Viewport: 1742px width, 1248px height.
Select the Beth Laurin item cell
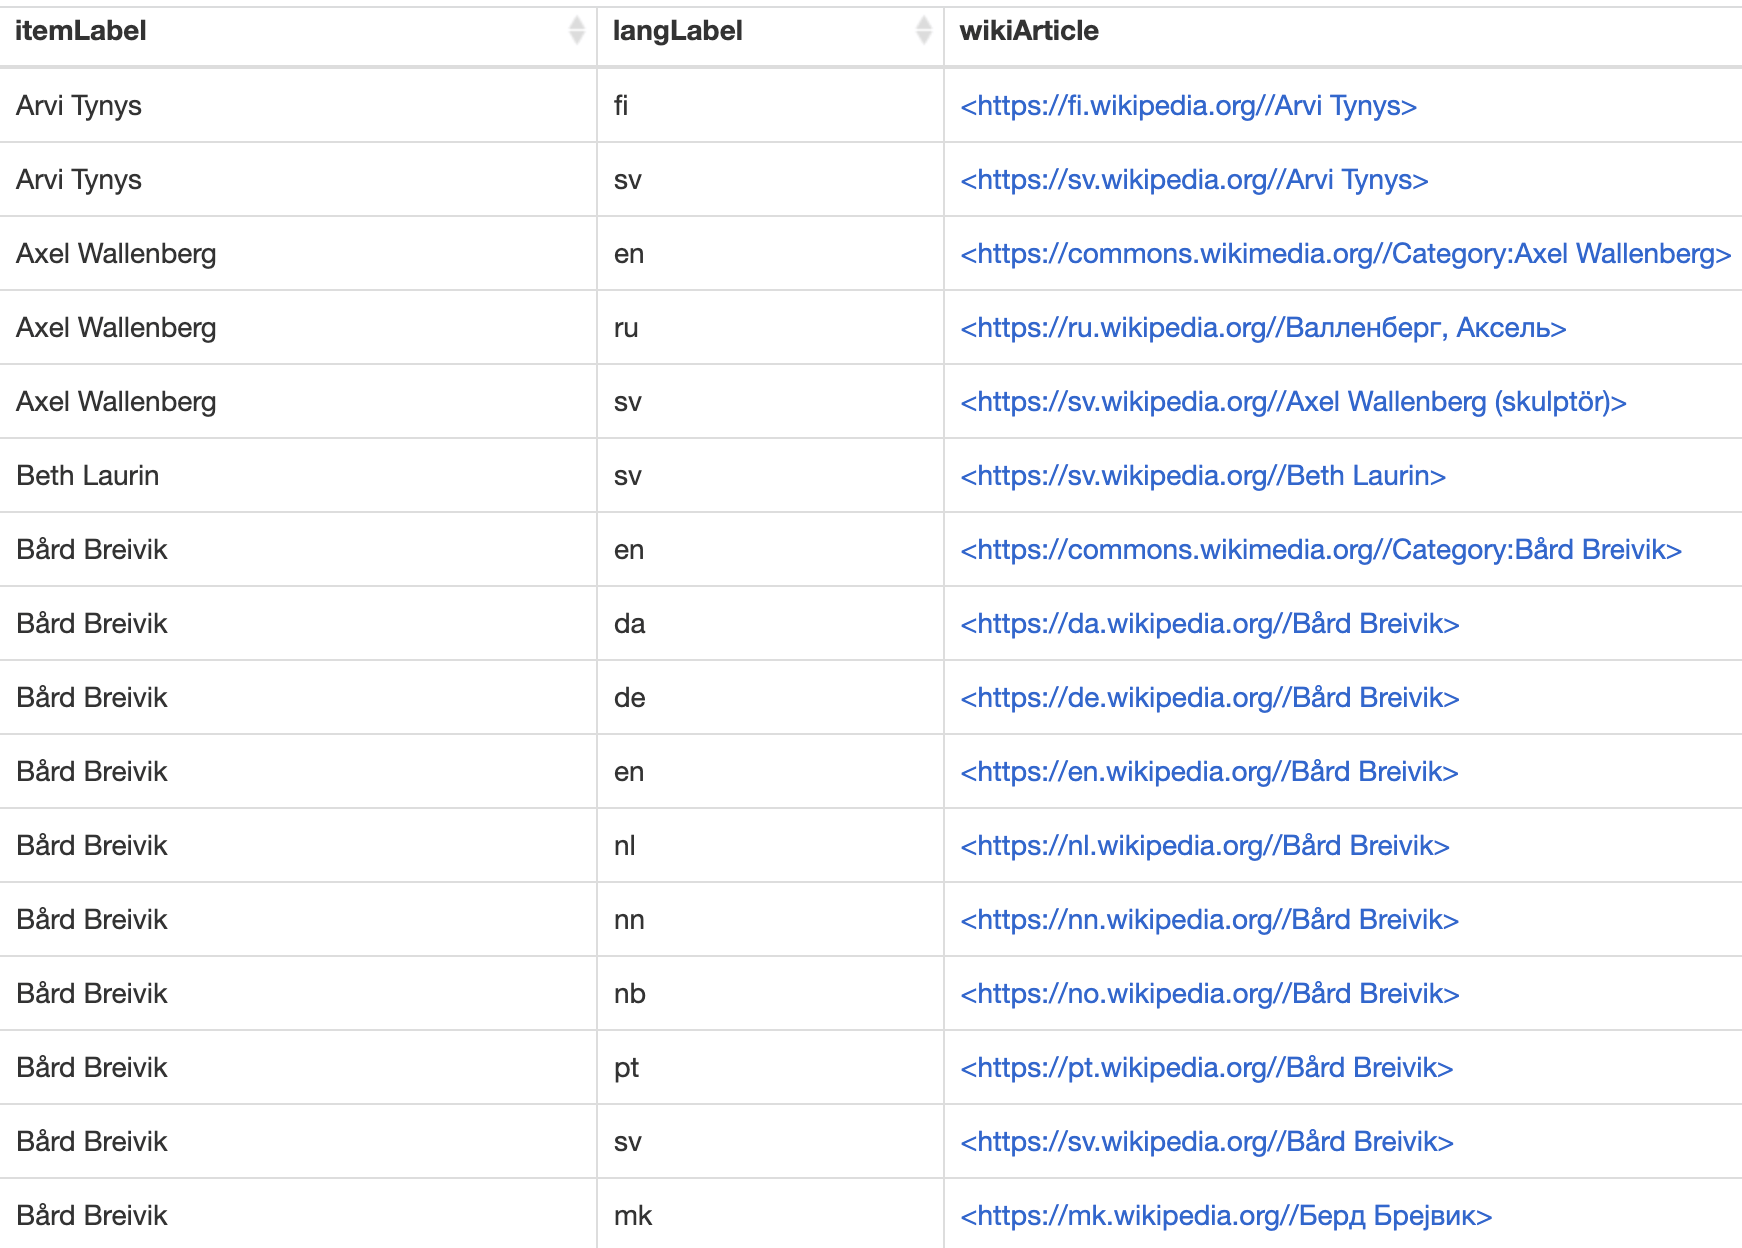click(x=88, y=476)
